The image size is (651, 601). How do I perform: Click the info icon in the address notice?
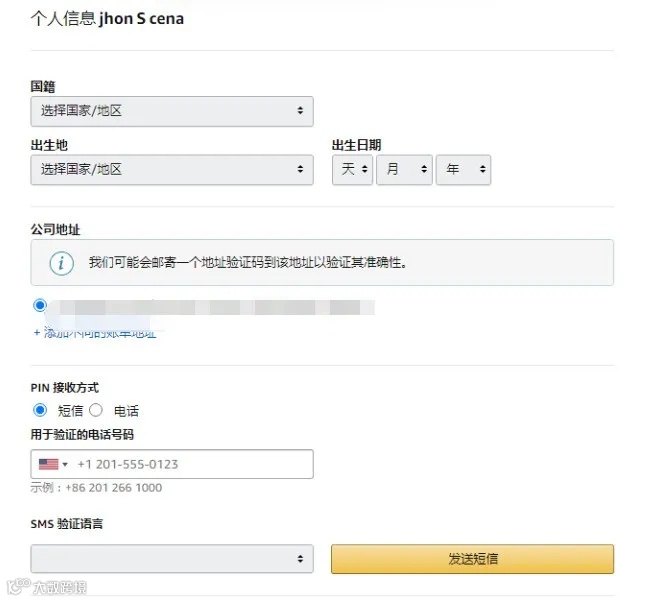[x=62, y=263]
